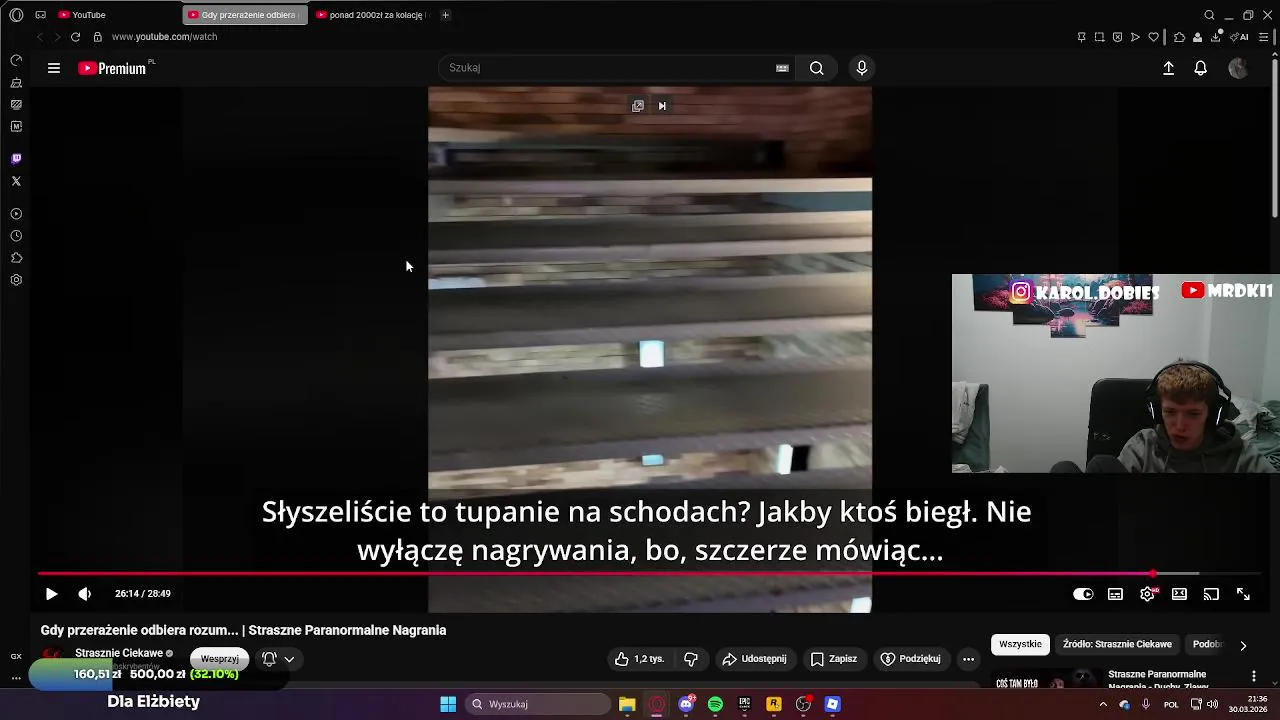This screenshot has height=720, width=1280.
Task: Open a new browser tab
Action: (445, 15)
